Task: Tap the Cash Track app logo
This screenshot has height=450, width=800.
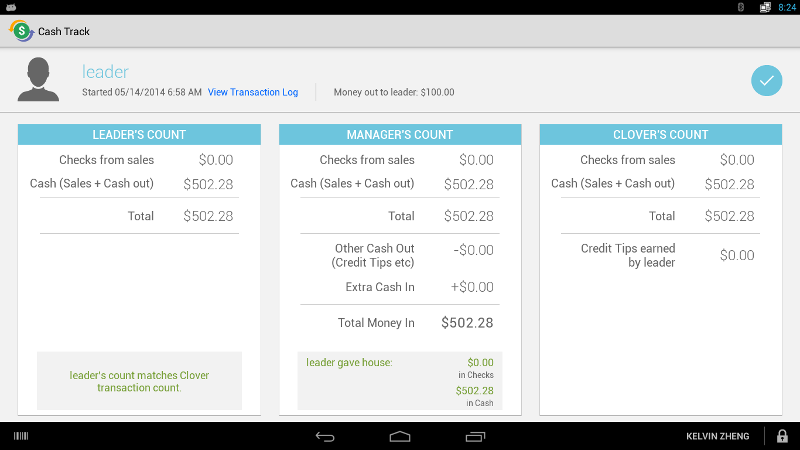Action: [x=21, y=31]
